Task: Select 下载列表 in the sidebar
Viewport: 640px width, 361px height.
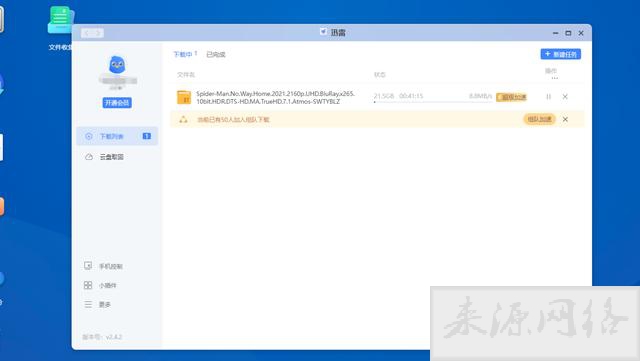Action: (x=117, y=136)
